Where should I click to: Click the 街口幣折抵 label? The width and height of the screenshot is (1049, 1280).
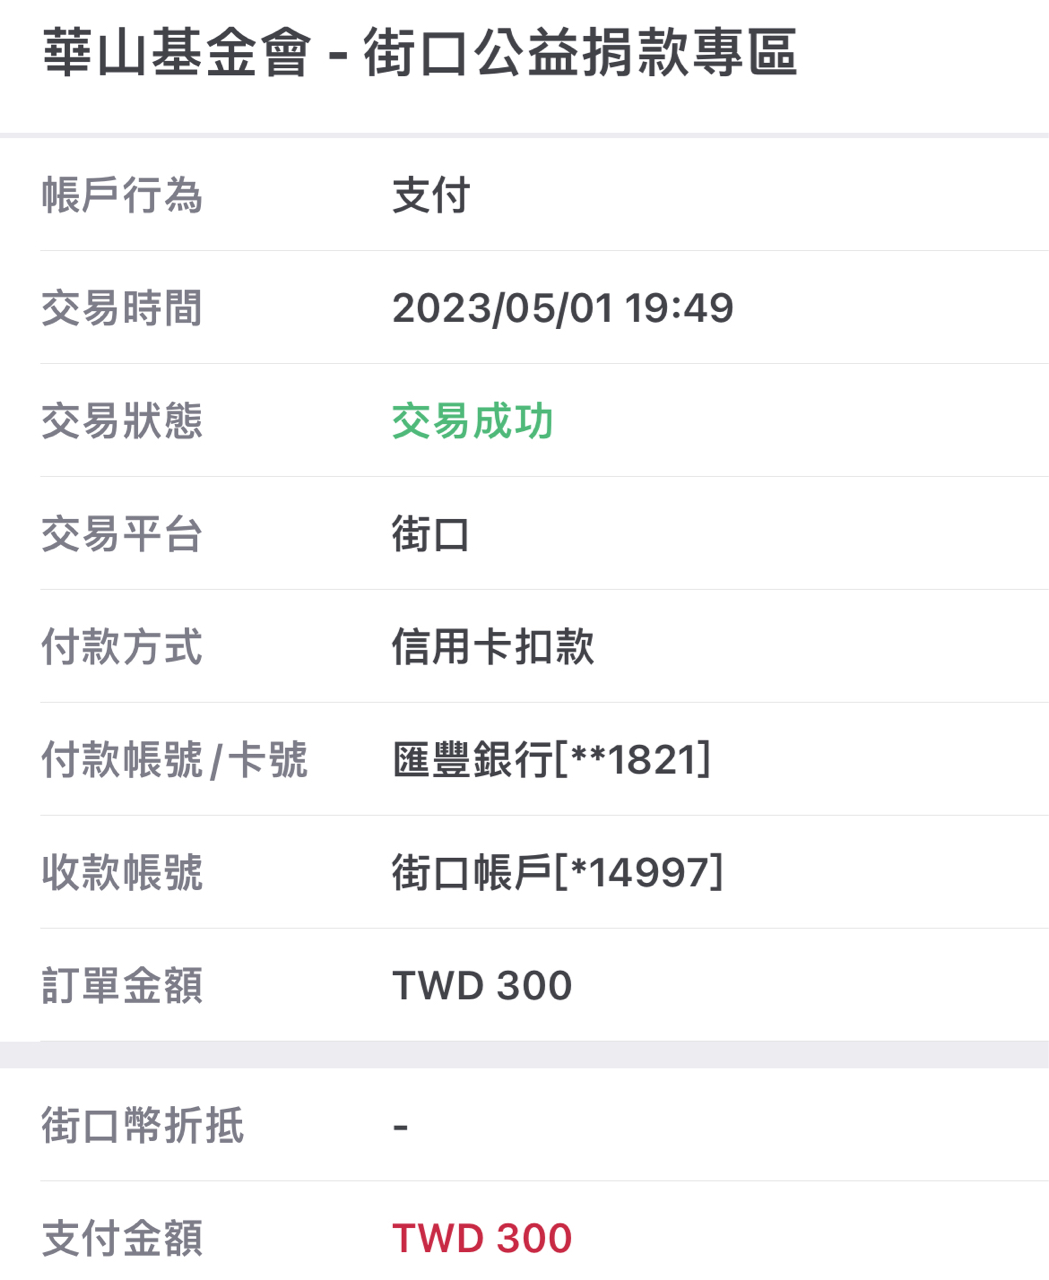142,1126
